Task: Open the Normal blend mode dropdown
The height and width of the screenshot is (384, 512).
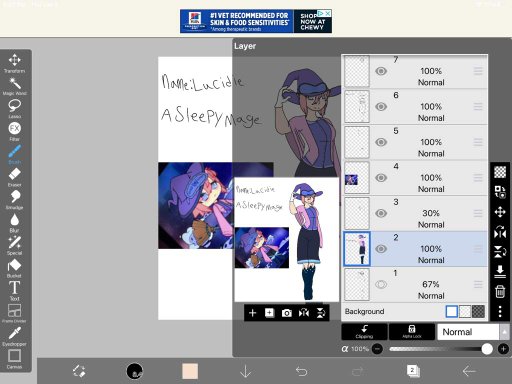Action: tap(473, 332)
